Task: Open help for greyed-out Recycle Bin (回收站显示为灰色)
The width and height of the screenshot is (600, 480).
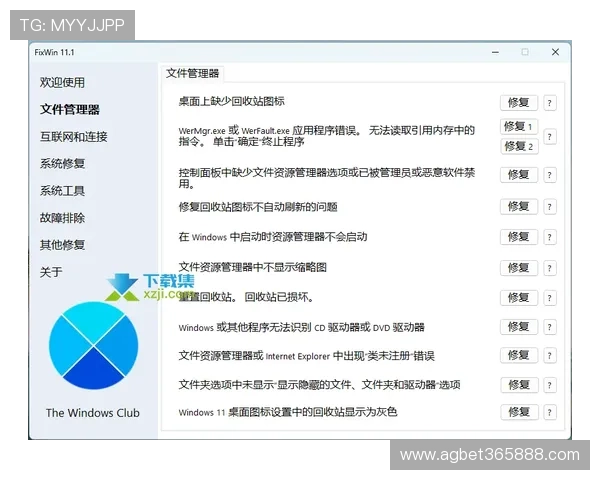Action: click(x=549, y=412)
